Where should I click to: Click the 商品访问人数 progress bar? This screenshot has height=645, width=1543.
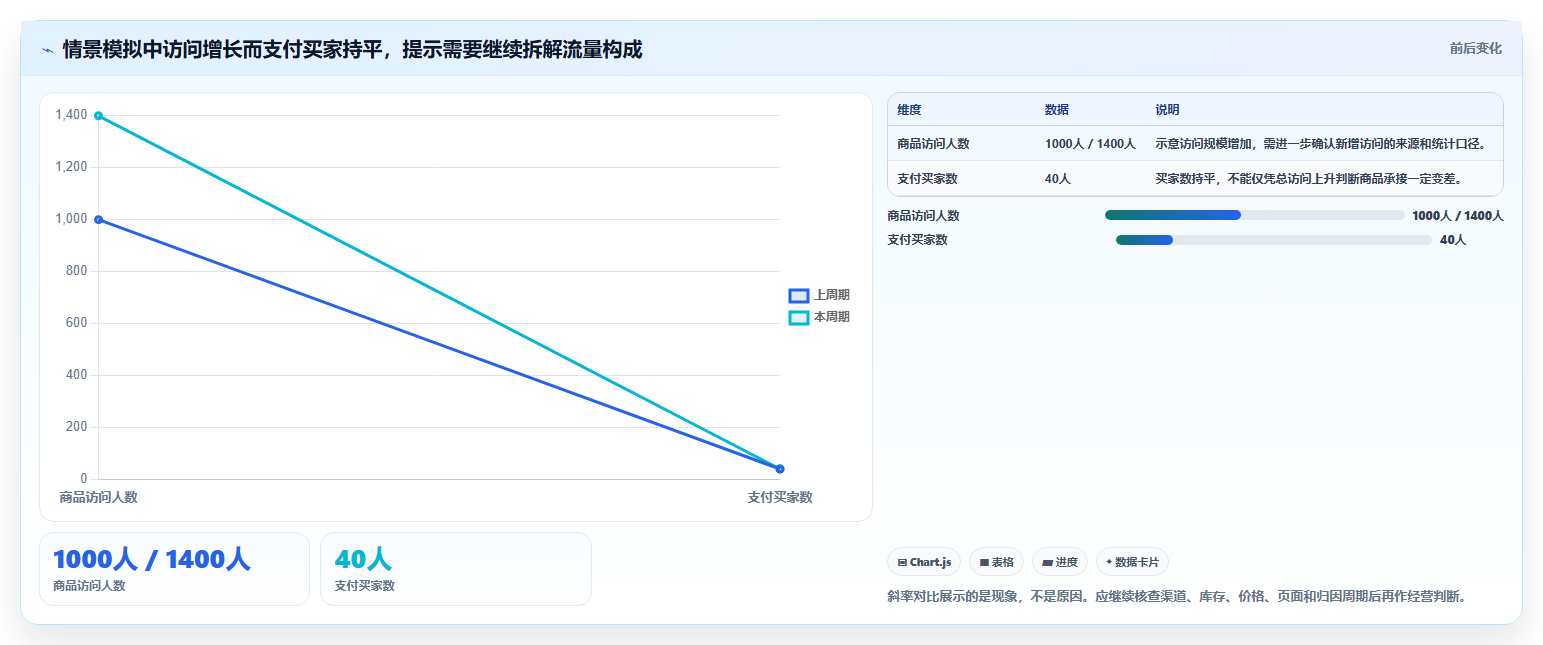point(1255,215)
